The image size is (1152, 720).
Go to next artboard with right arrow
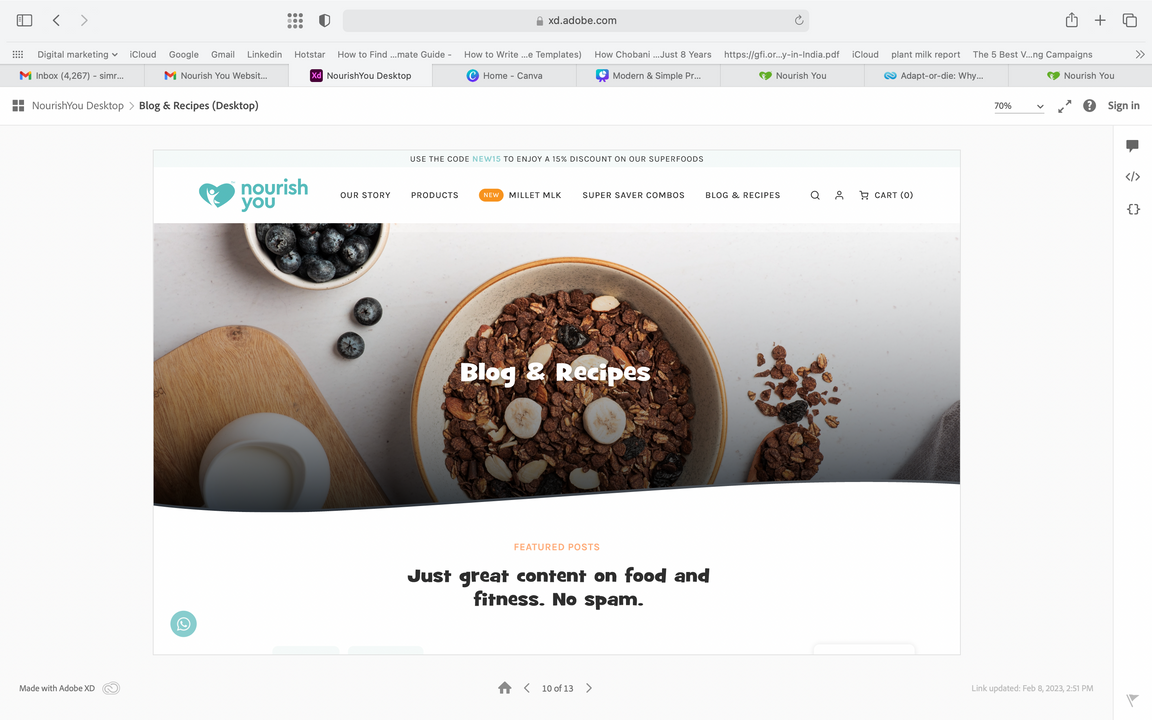(x=588, y=688)
